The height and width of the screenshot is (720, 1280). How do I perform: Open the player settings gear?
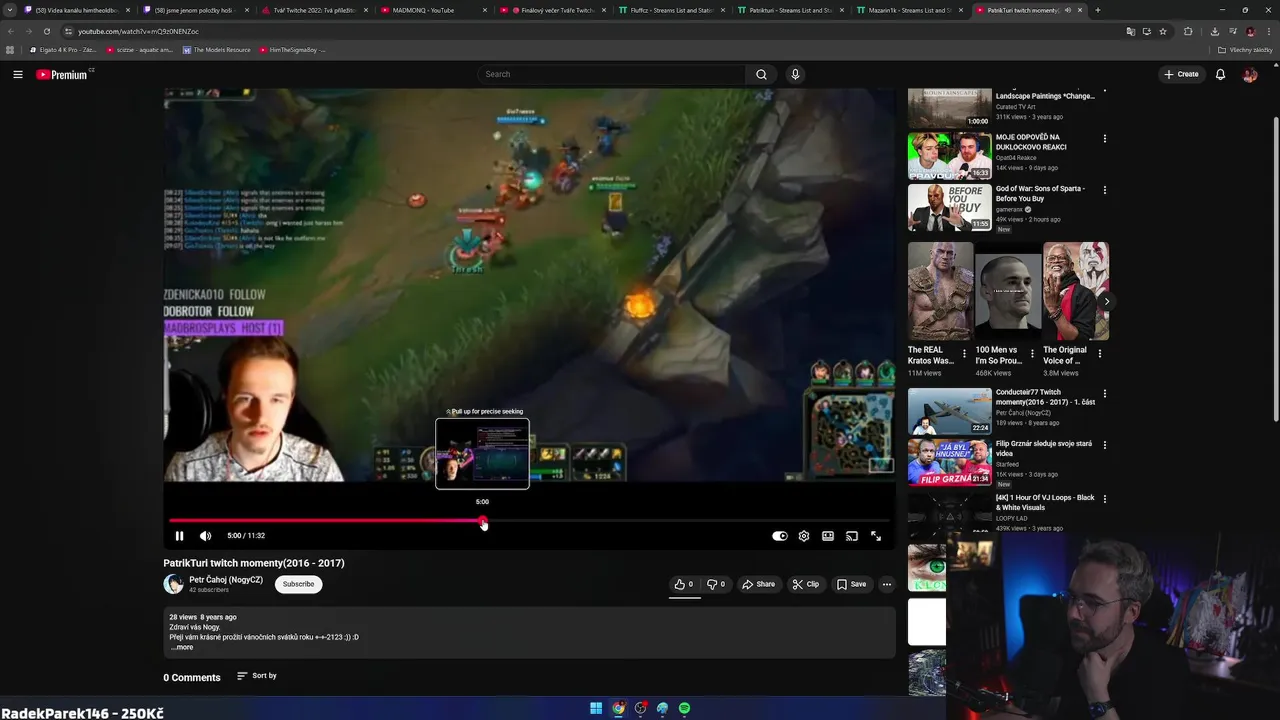(x=804, y=536)
